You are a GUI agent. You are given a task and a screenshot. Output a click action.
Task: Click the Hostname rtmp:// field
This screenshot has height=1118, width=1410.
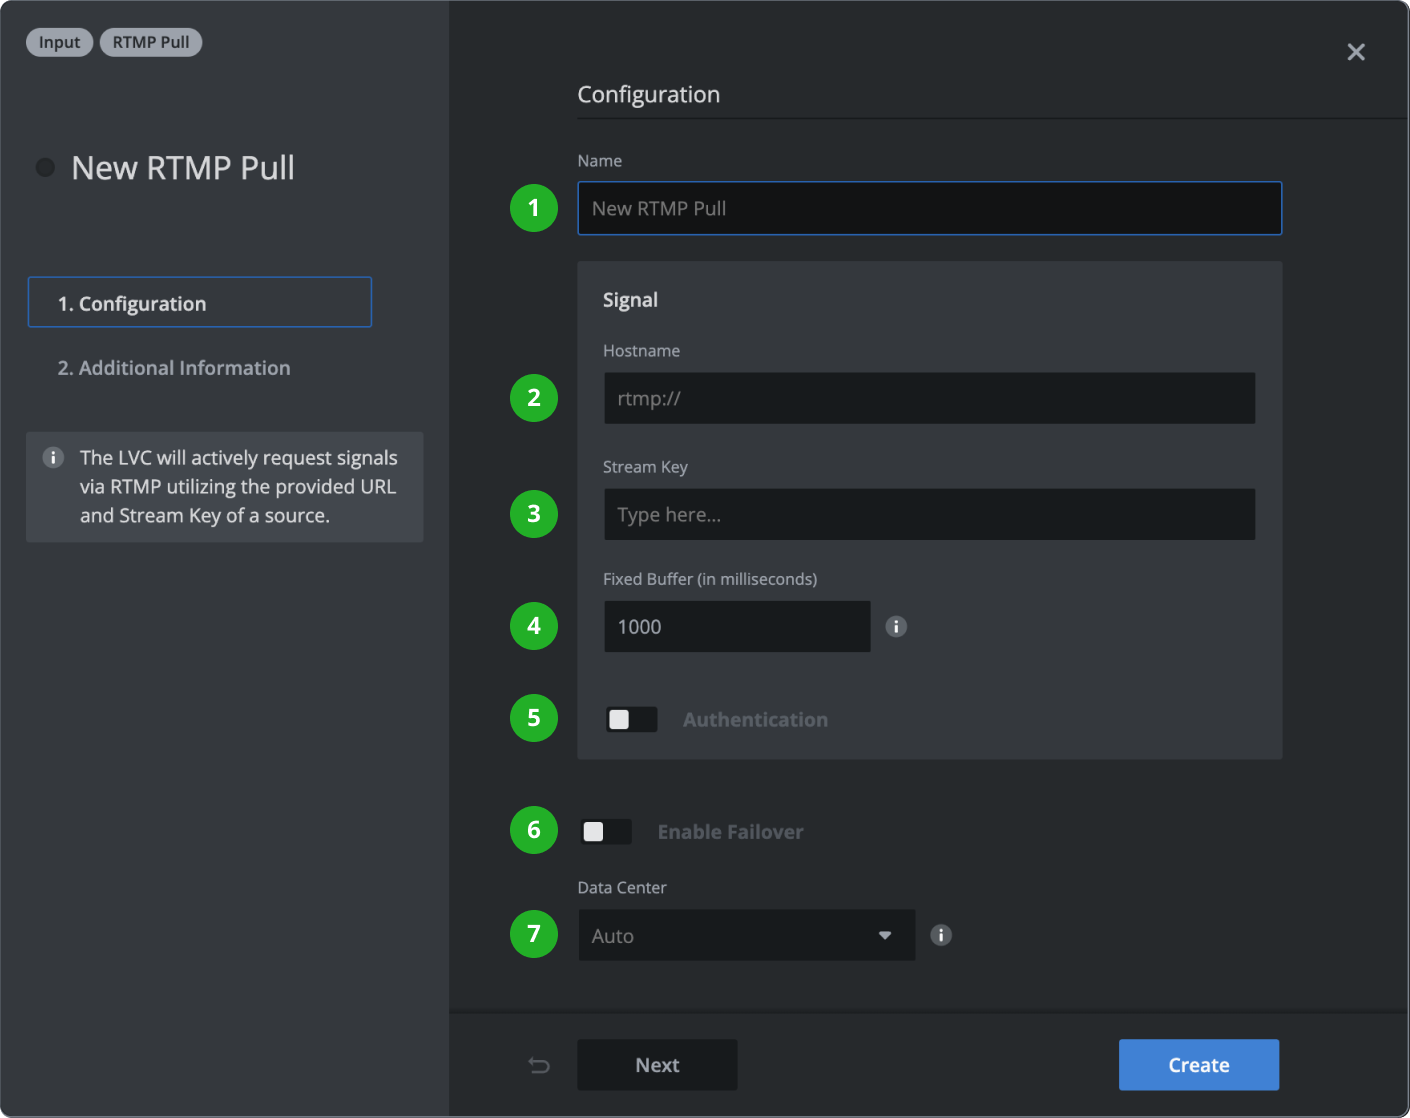[x=929, y=398]
